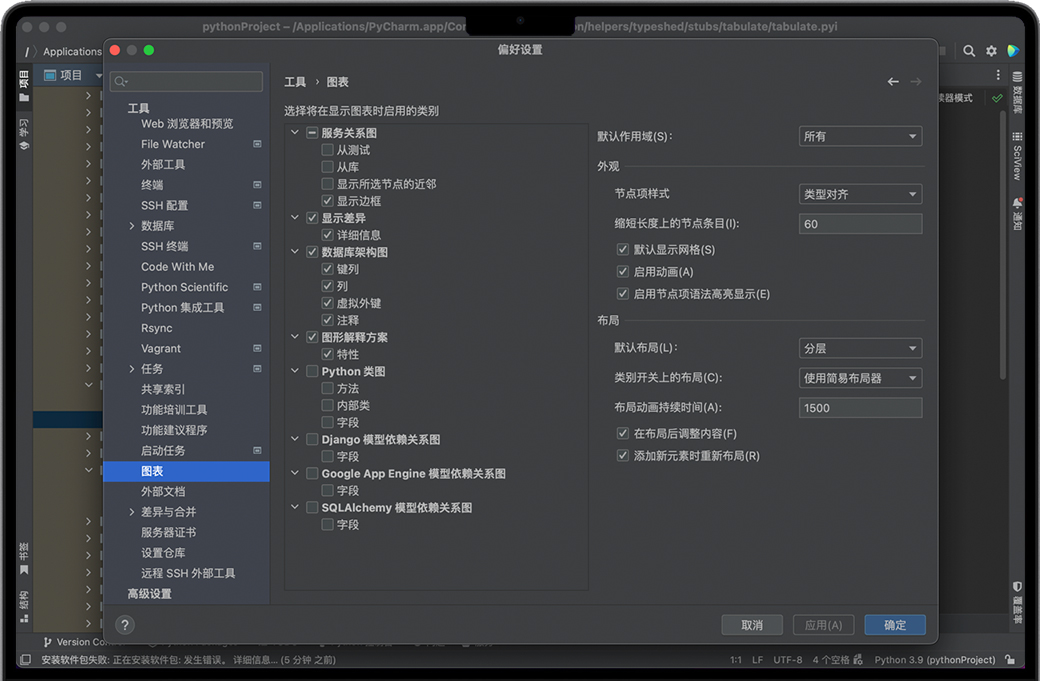The height and width of the screenshot is (681, 1040).
Task: Toggle 默认显示网格(S) checkbox
Action: point(623,250)
